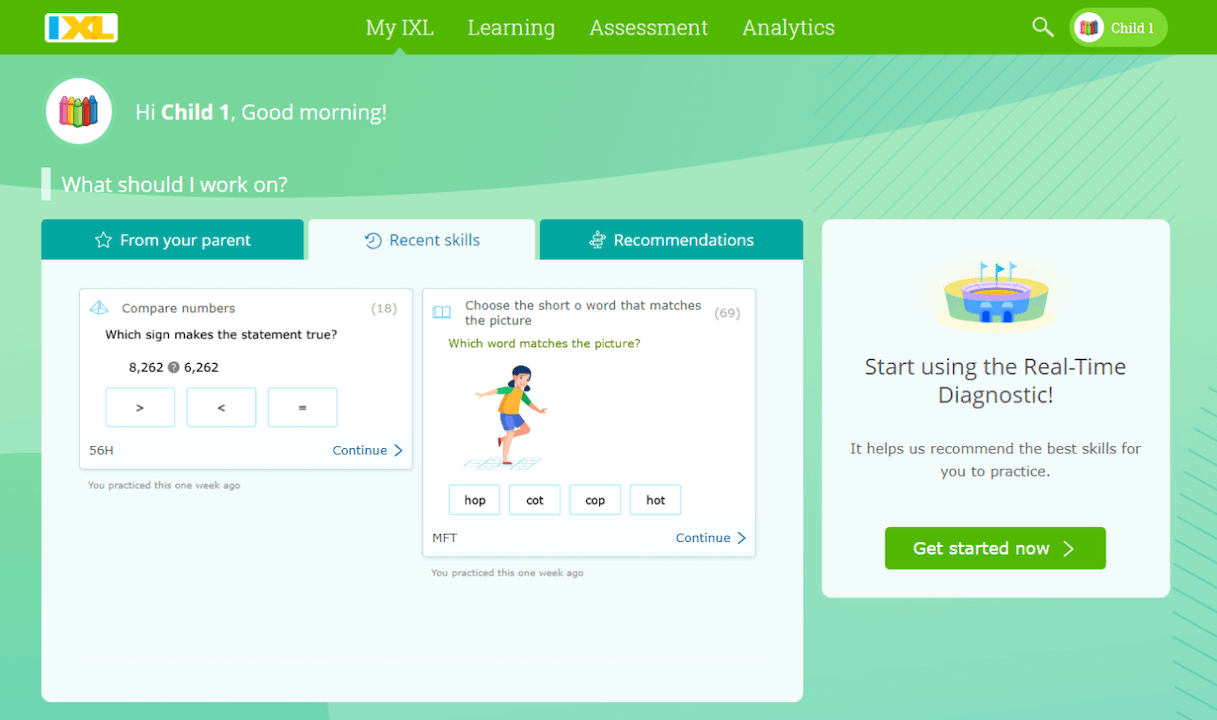This screenshot has height=720, width=1217.
Task: Switch to the From your parent tab
Action: 172,240
